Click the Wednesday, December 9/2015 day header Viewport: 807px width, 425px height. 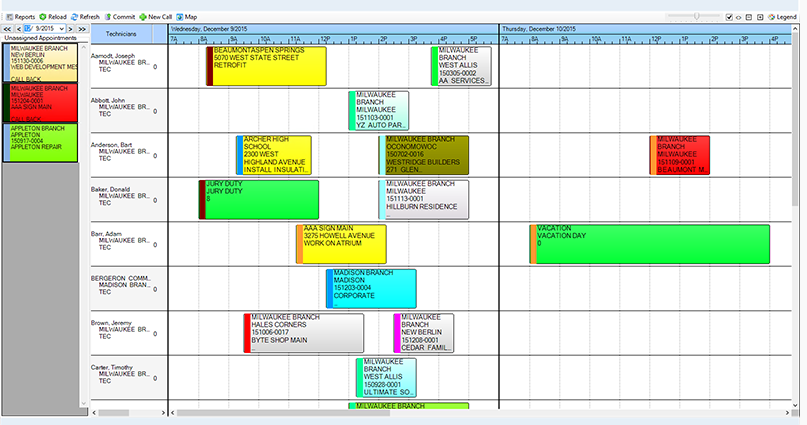(x=334, y=29)
